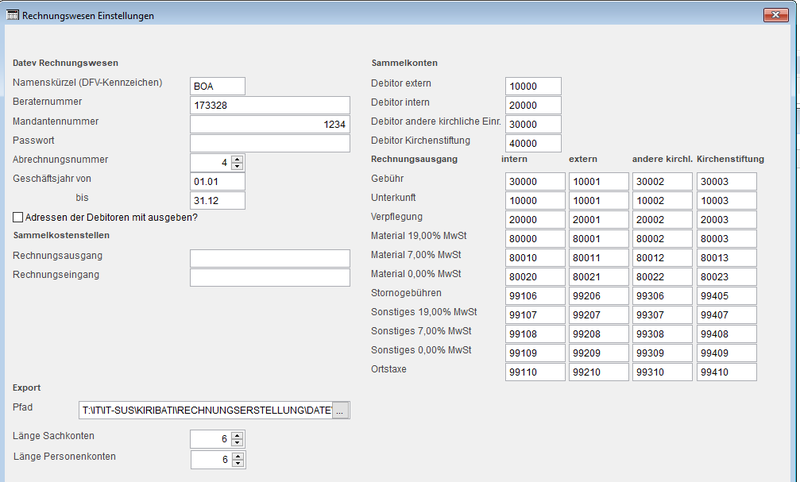Close the Rechnungswesen Einstellungen window
Viewport: 800px width, 482px height.
tap(776, 15)
